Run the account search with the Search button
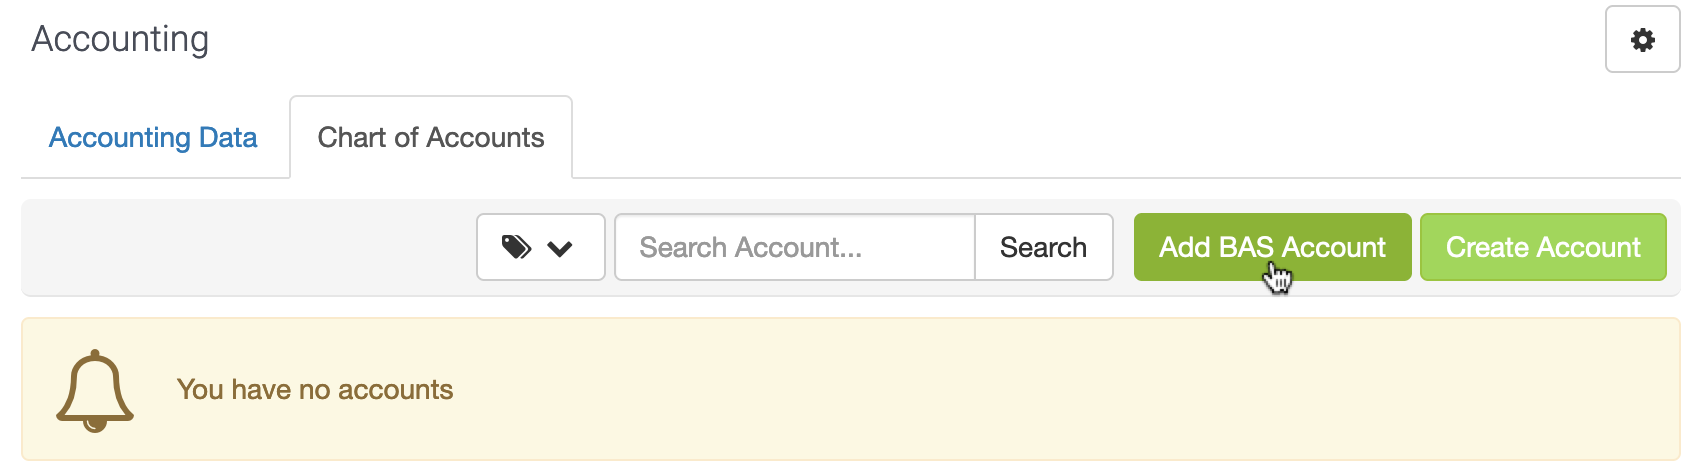1701x476 pixels. (1043, 247)
